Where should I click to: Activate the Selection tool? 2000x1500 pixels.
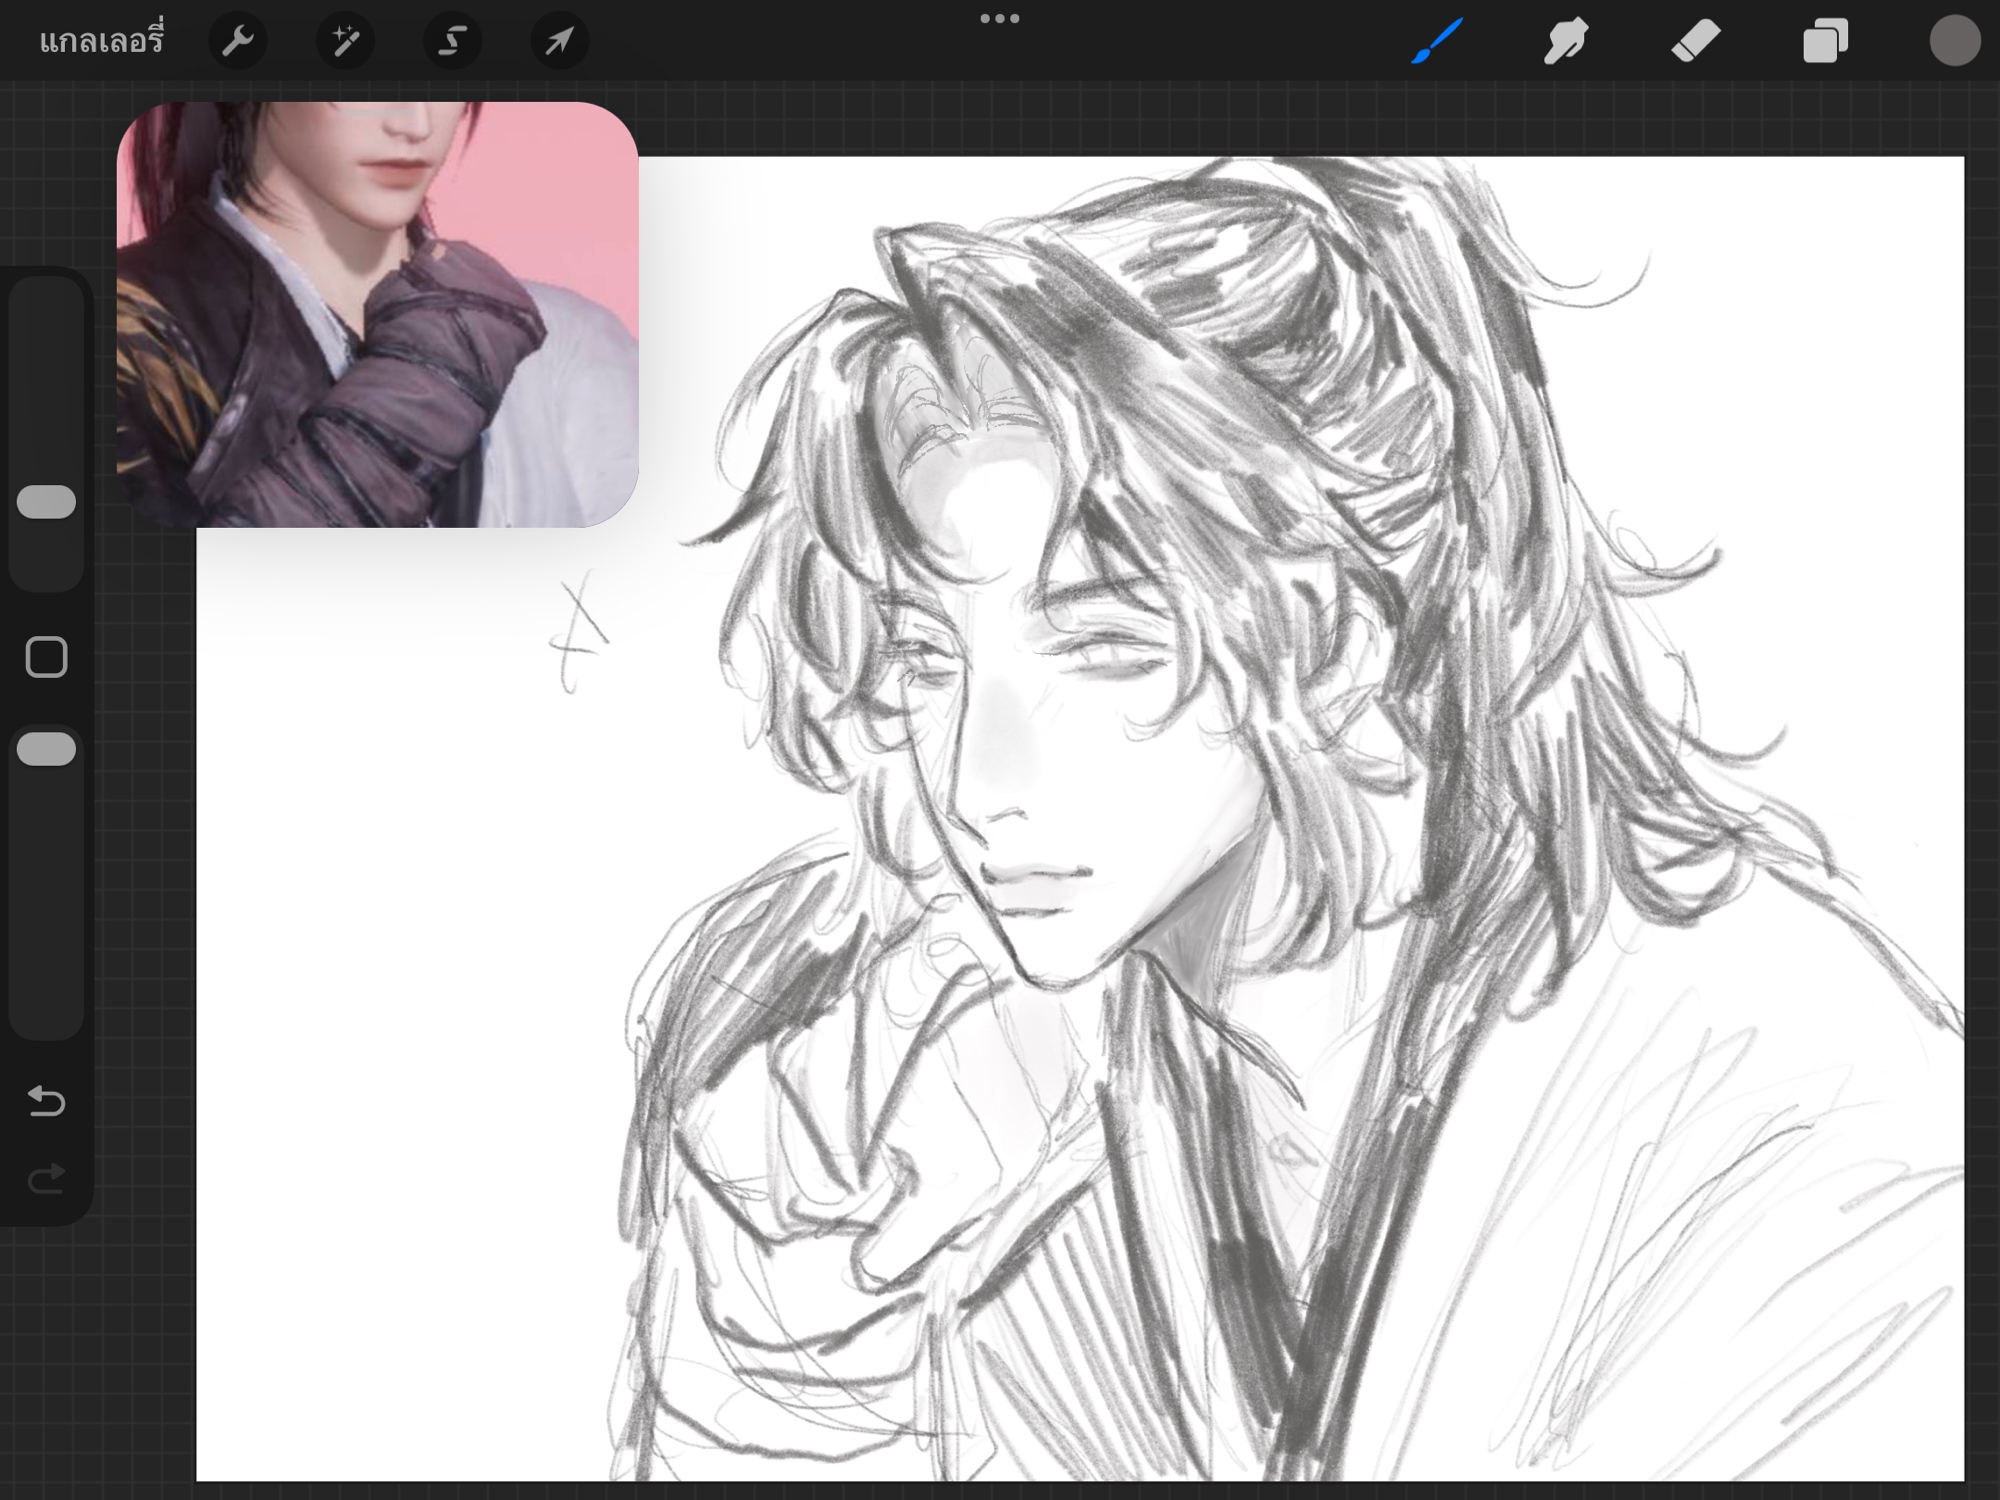(x=452, y=41)
